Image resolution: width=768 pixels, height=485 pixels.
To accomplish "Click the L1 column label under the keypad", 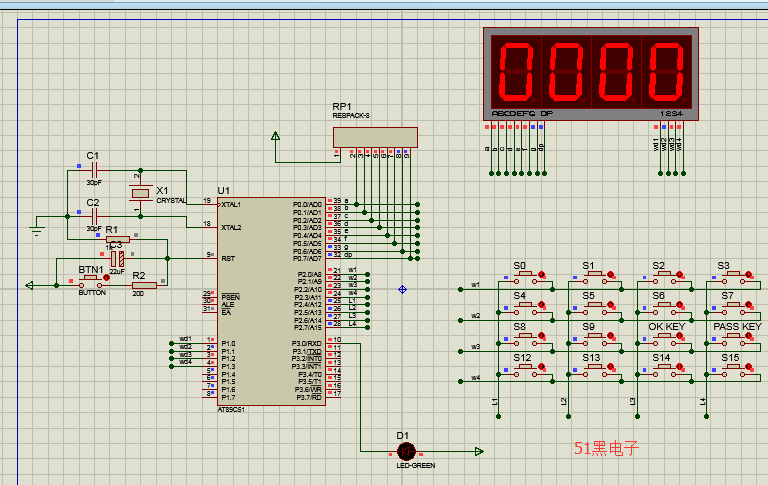I will pos(495,402).
